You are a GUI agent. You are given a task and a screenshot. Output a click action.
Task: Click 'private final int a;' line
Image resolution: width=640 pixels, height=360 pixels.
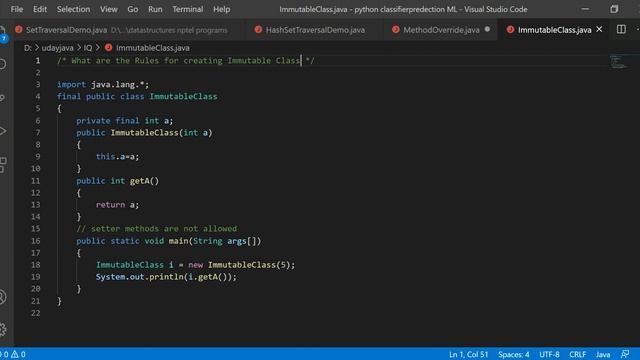[x=124, y=121]
